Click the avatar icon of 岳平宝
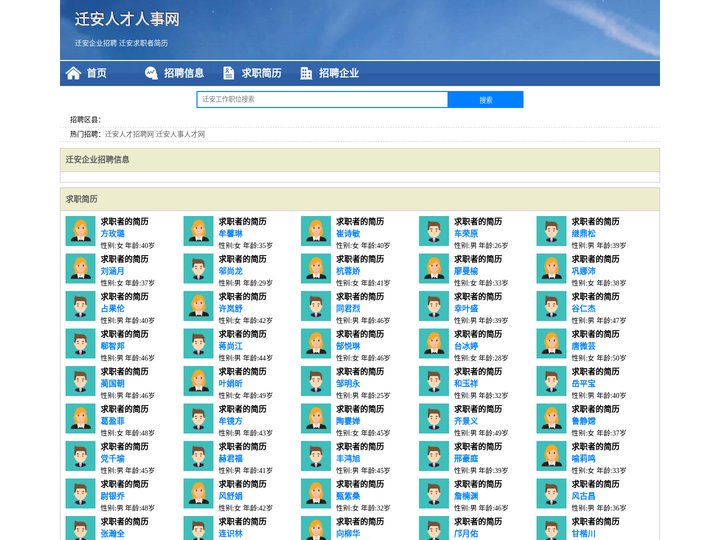 [x=551, y=381]
